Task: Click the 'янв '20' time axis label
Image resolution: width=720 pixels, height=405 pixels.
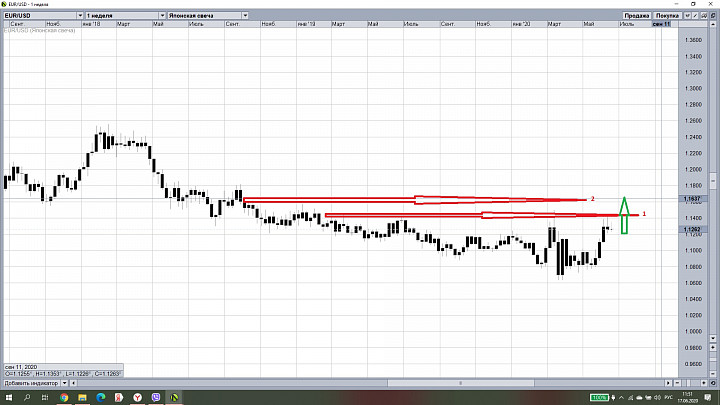Action: point(521,24)
